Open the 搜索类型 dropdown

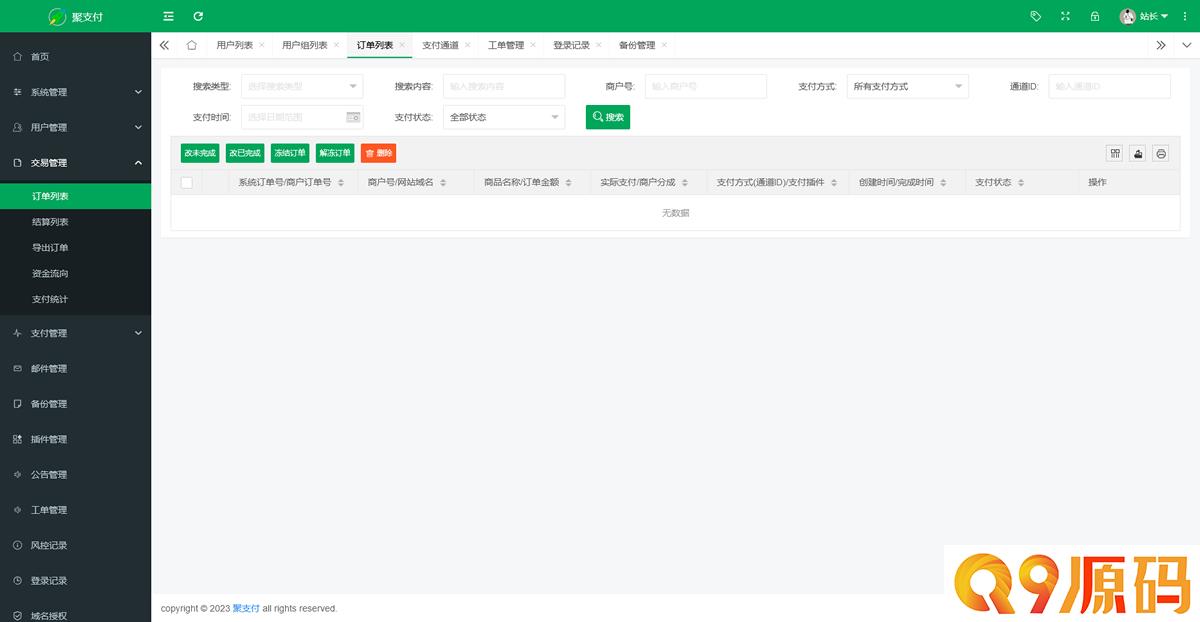click(302, 86)
